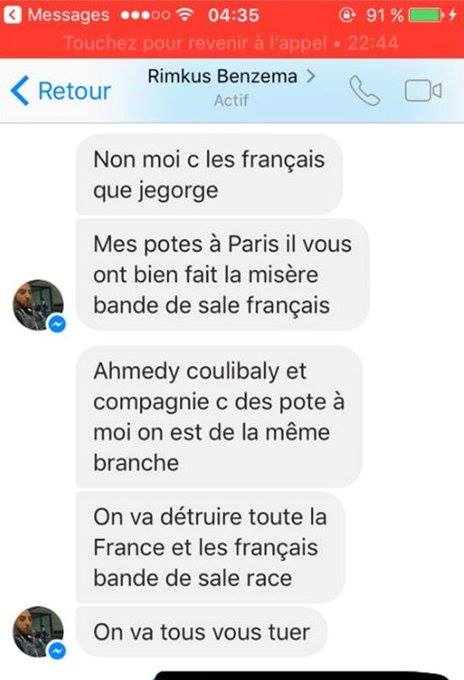This screenshot has height=680, width=464.
Task: Tap the 'On va détruire toute la France' bubble
Action: (210, 547)
